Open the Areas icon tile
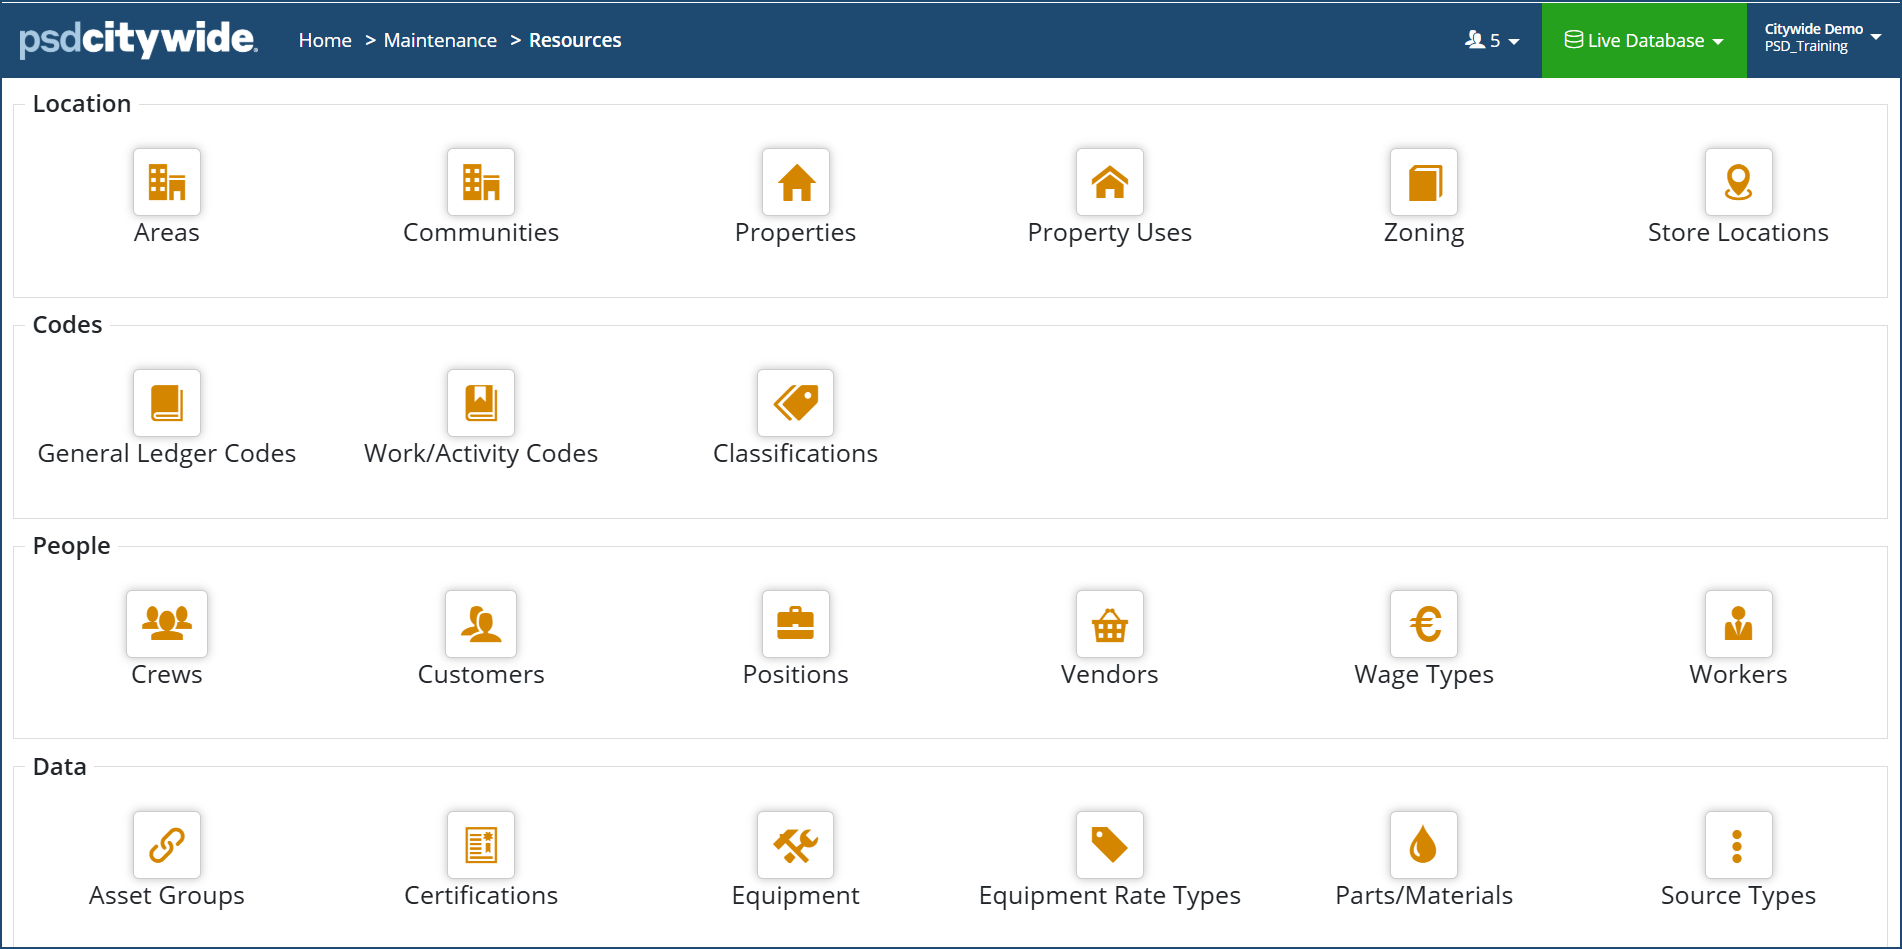Image resolution: width=1902 pixels, height=949 pixels. click(167, 182)
